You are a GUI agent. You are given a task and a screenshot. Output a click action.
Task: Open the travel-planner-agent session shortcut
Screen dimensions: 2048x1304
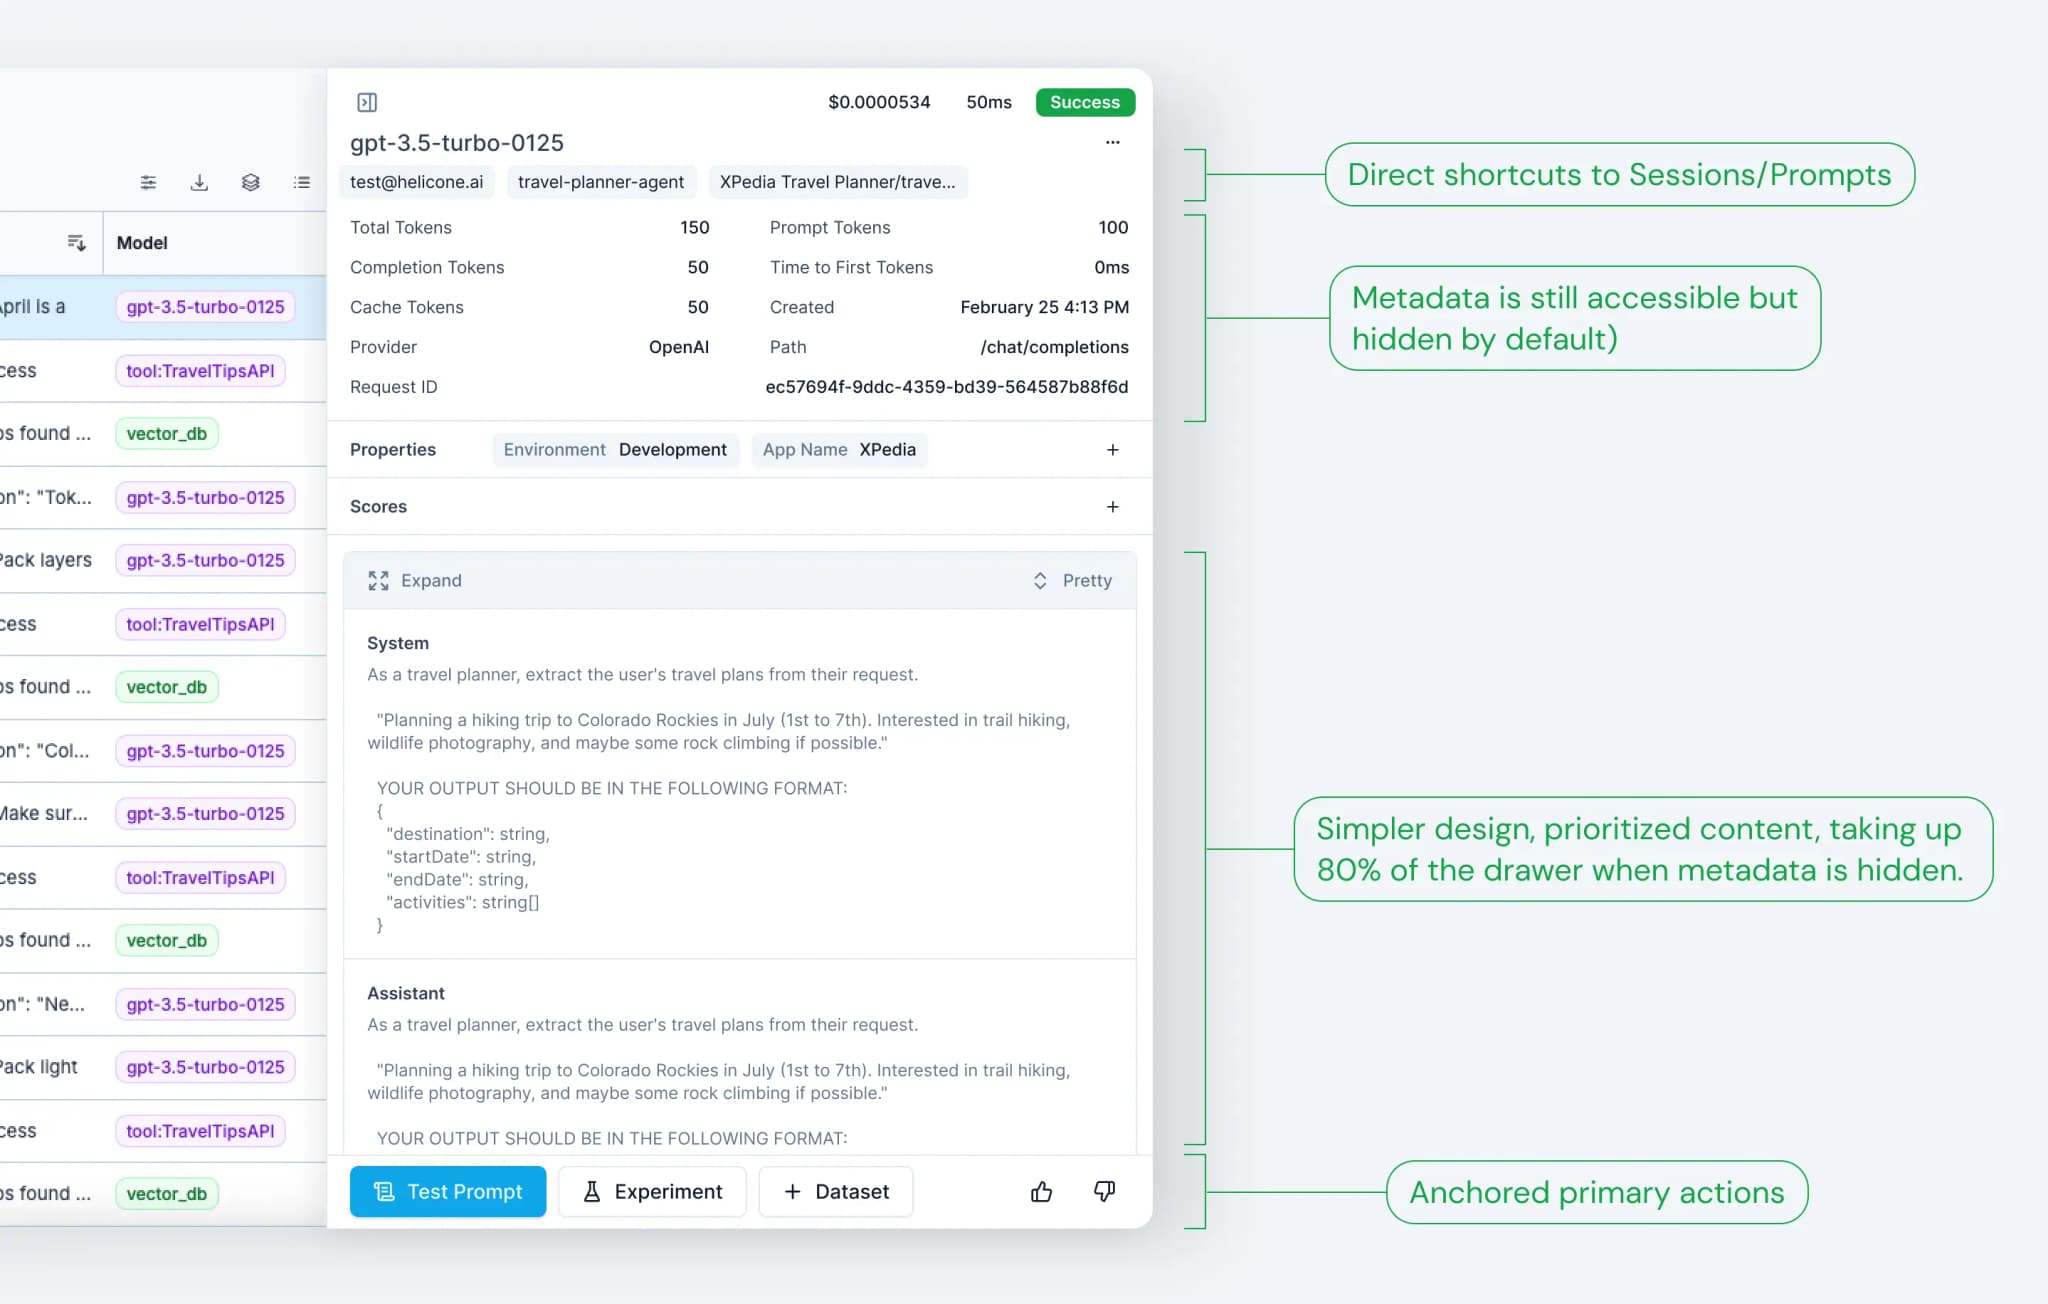(601, 182)
